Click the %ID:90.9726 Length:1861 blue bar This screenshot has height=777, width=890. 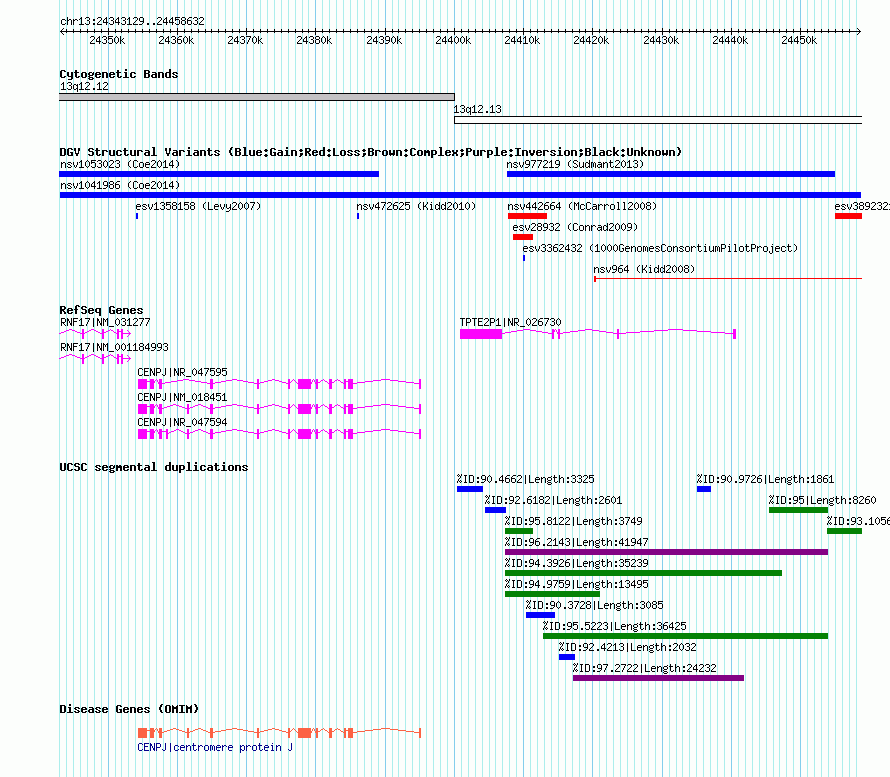[x=704, y=489]
